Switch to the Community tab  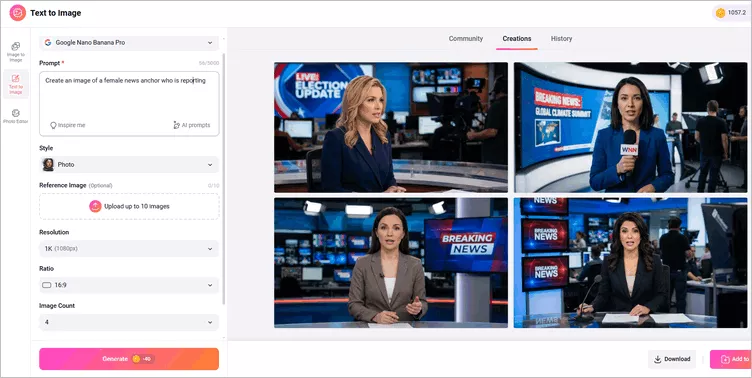[x=466, y=39]
